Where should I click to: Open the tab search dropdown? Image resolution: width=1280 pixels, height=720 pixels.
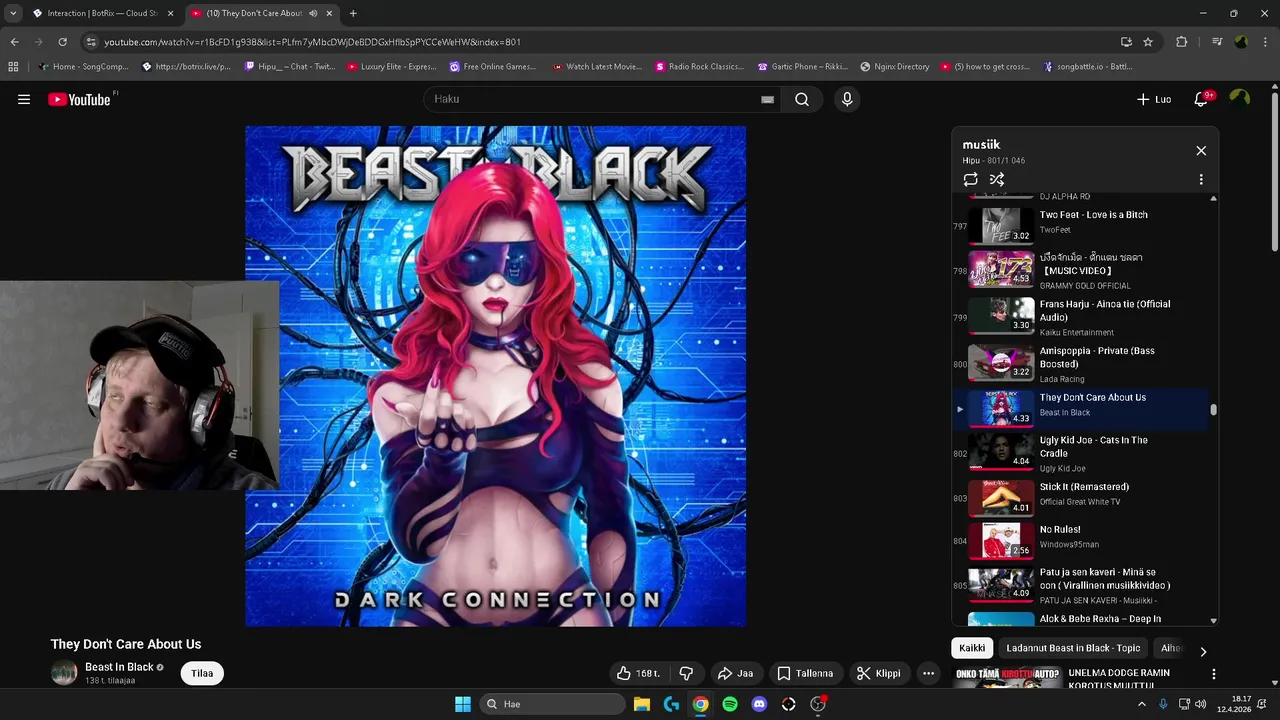[13, 13]
